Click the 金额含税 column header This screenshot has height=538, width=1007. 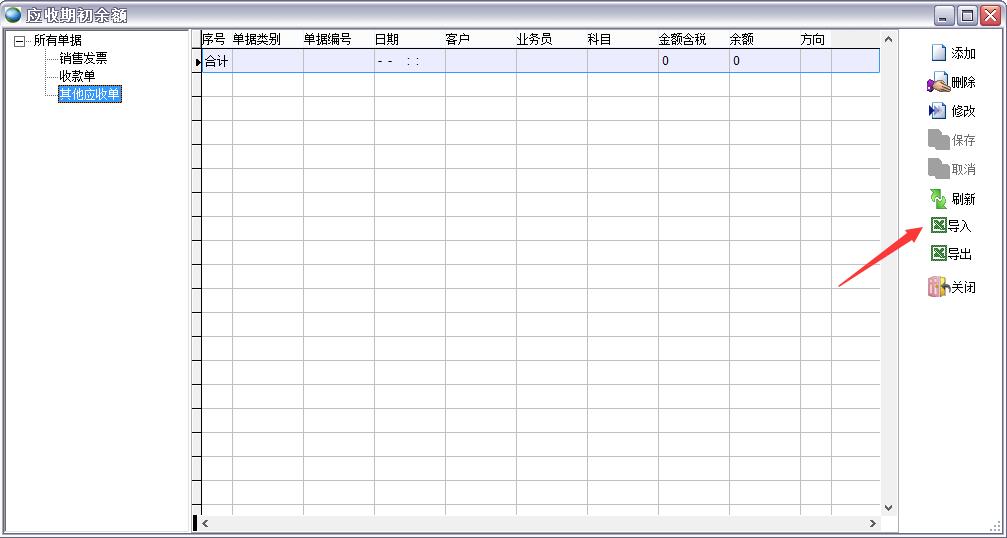click(x=683, y=39)
